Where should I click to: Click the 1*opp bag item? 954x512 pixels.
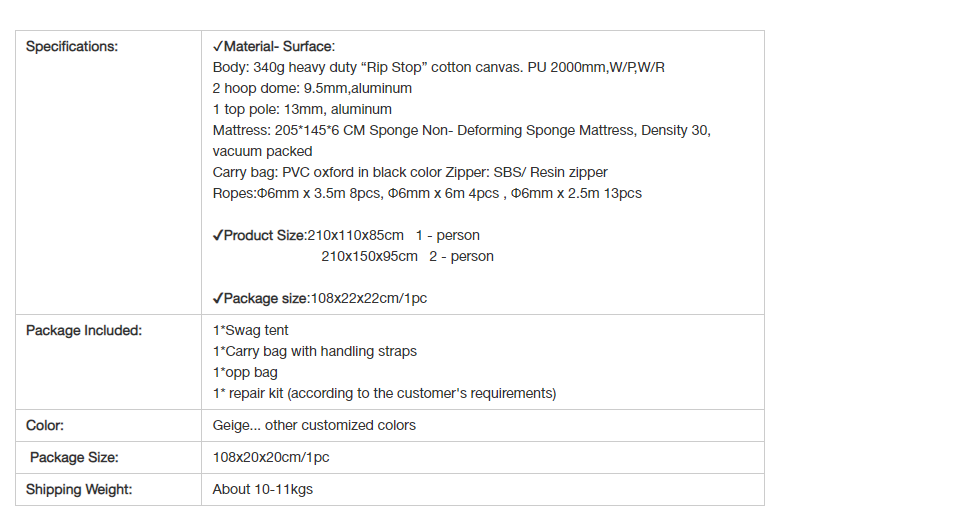tap(245, 373)
